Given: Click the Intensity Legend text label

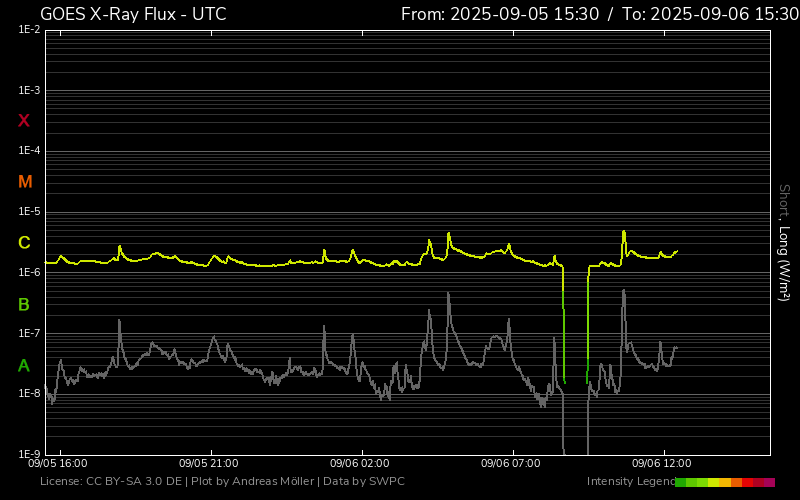Looking at the screenshot, I should (x=628, y=482).
